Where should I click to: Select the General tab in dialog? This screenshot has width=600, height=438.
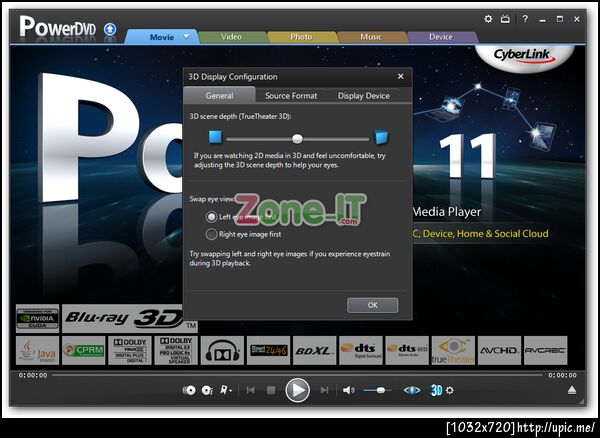219,96
